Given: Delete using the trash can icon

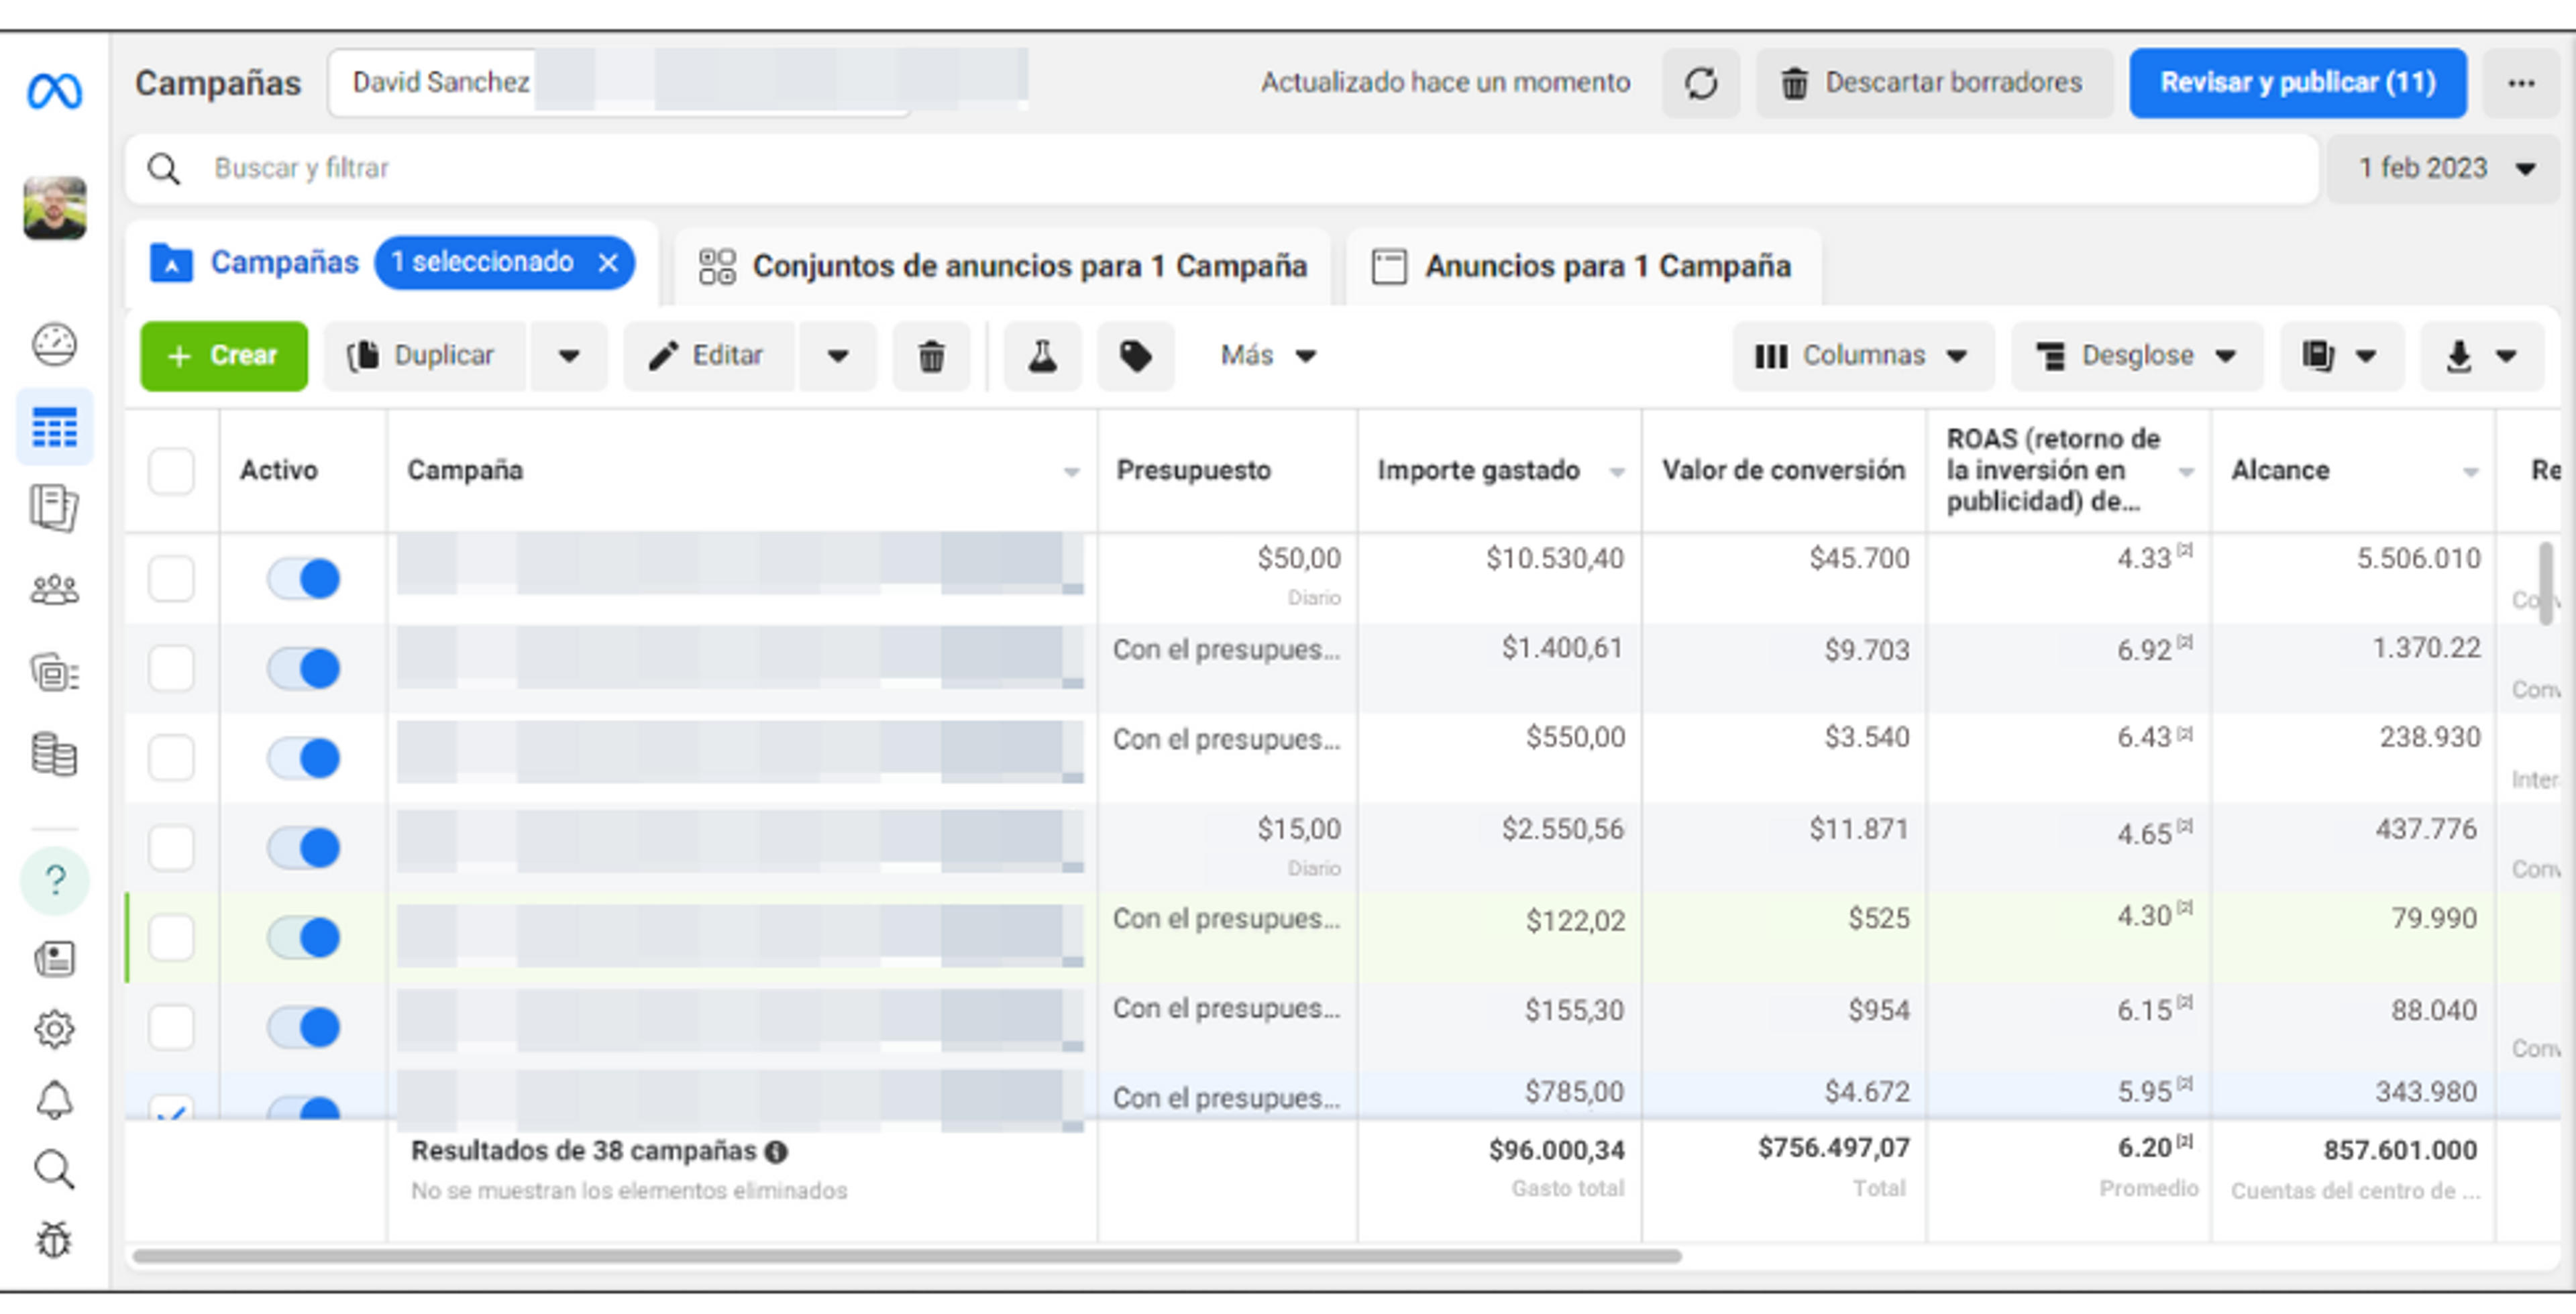Looking at the screenshot, I should pyautogui.click(x=931, y=356).
